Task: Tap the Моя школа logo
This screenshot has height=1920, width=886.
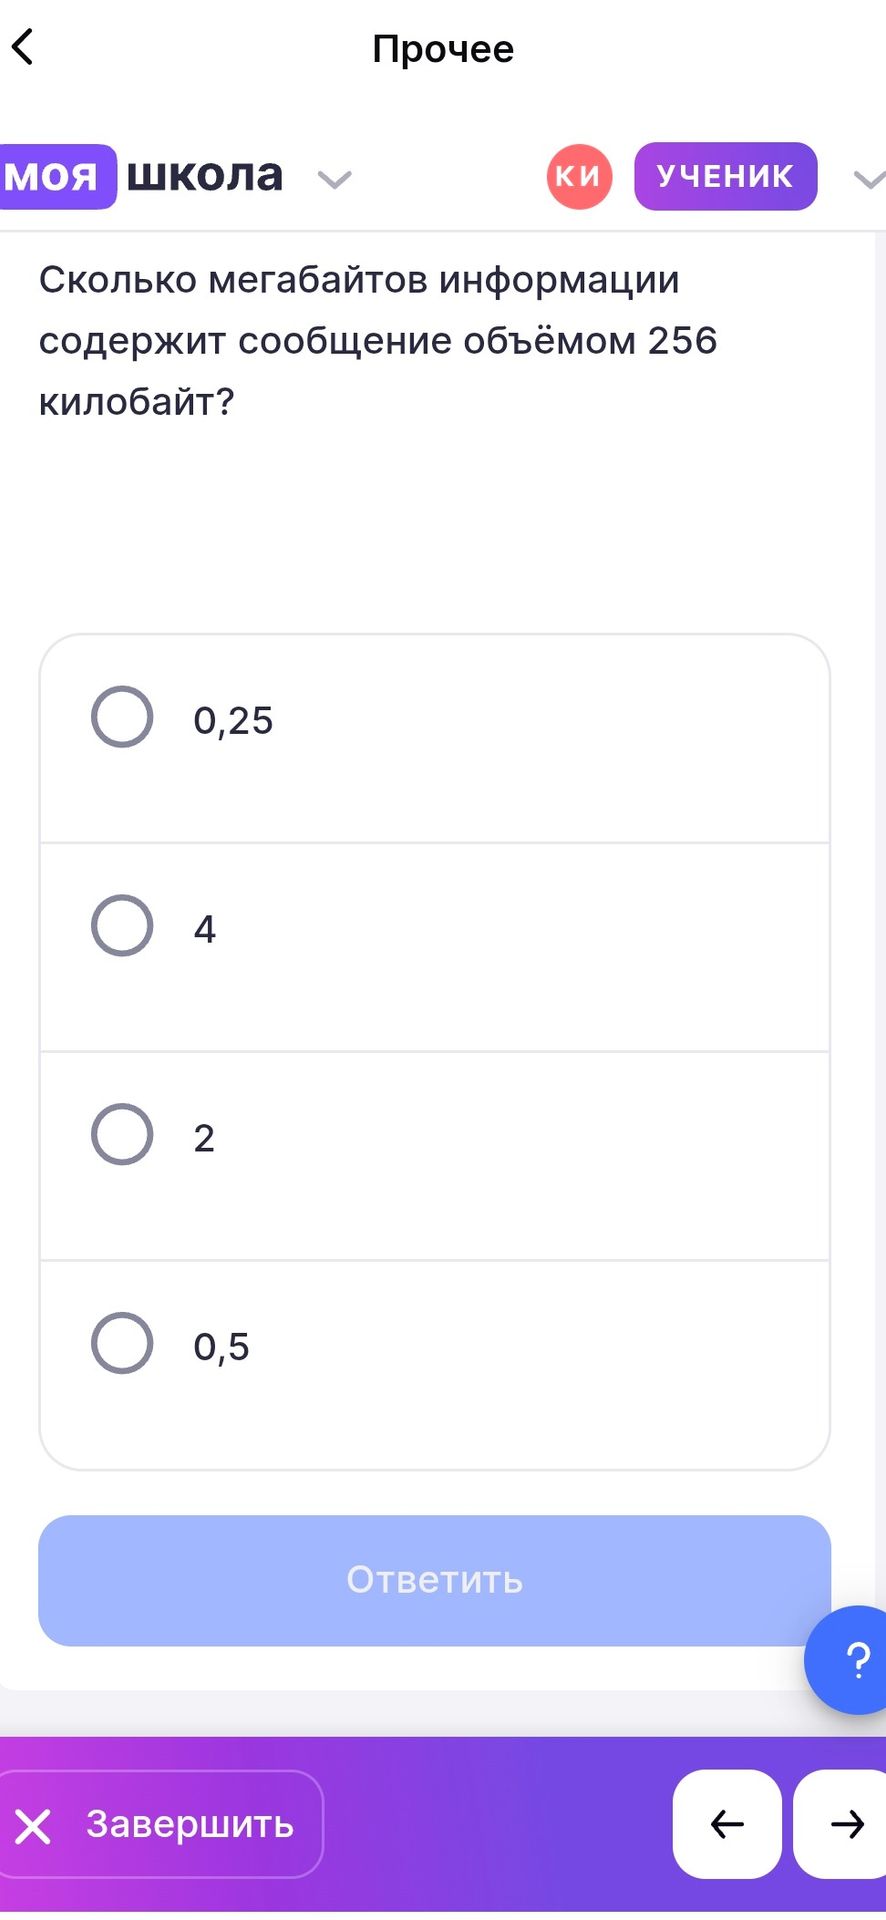Action: [x=142, y=177]
